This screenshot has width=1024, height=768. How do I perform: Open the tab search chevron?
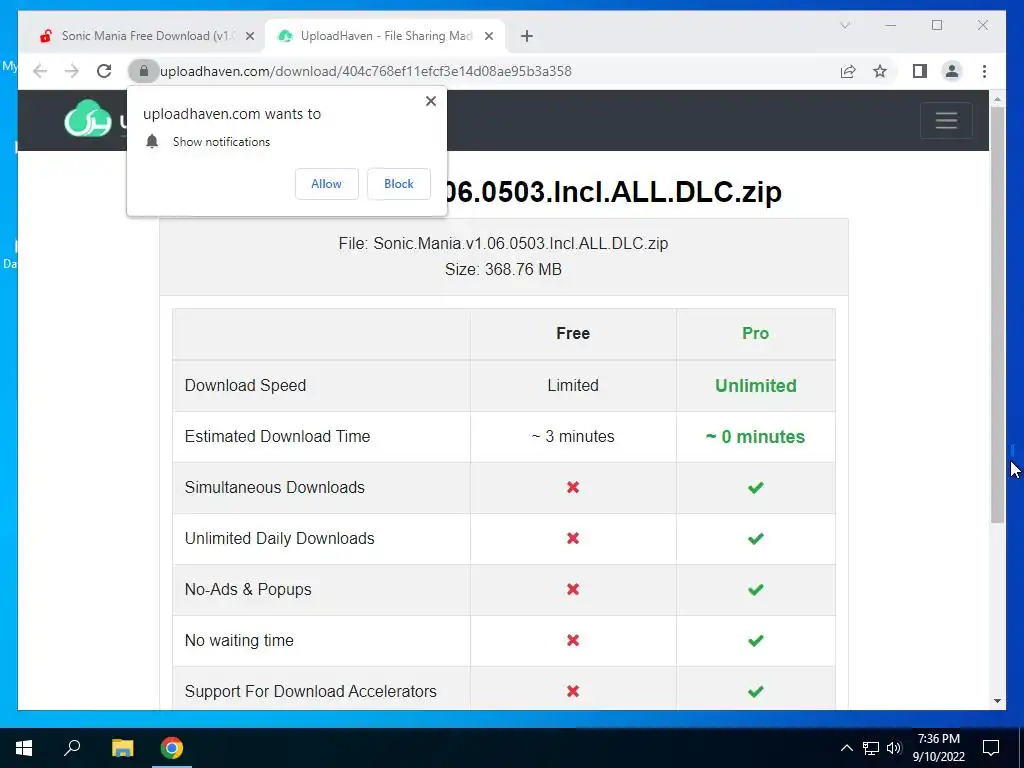(844, 25)
